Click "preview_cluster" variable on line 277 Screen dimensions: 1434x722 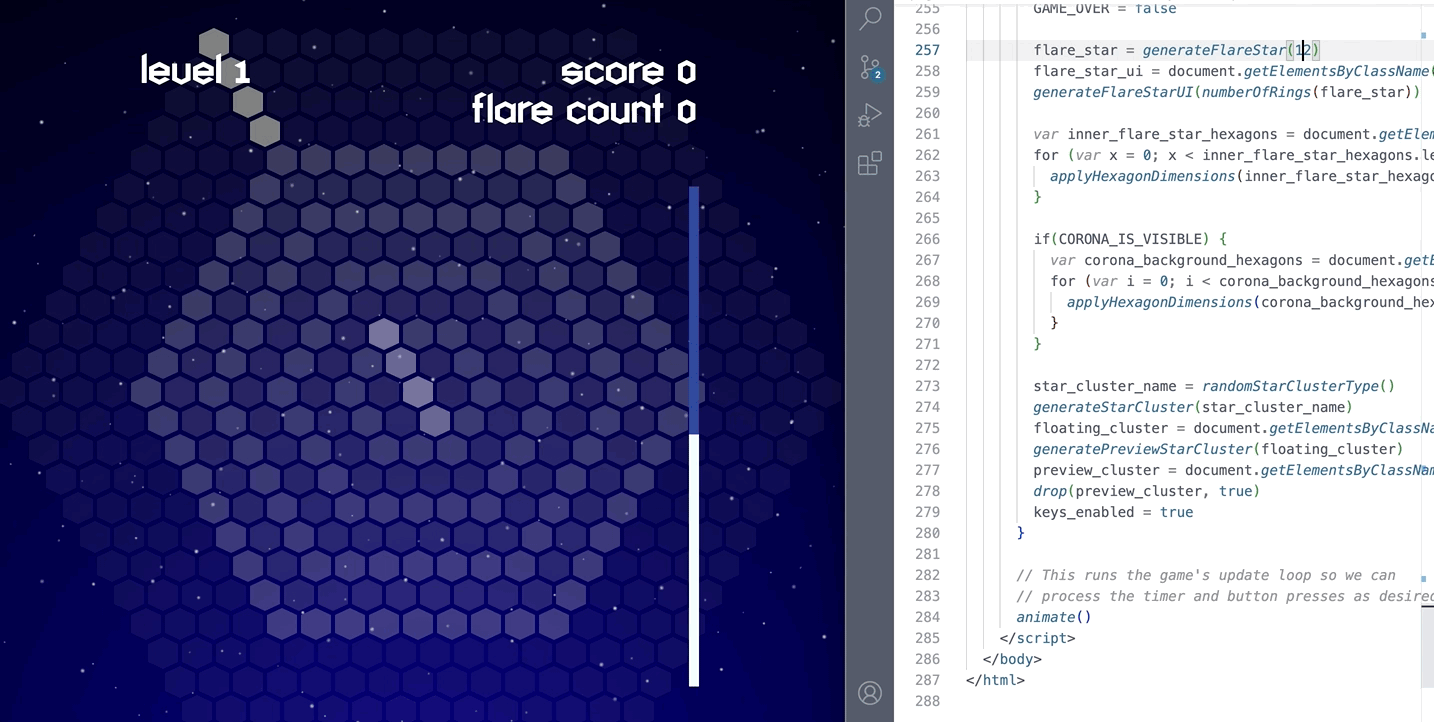(x=1096, y=470)
